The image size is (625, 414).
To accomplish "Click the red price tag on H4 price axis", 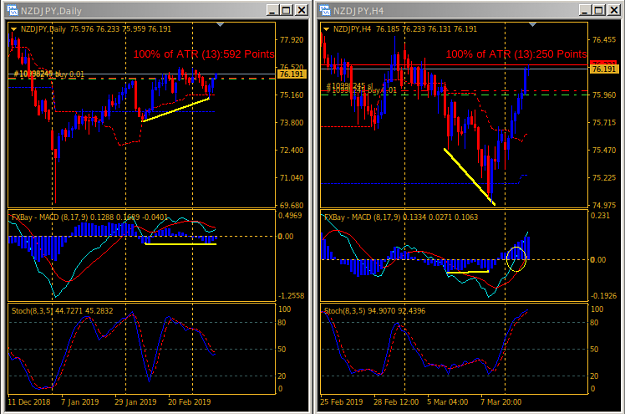I will (603, 63).
